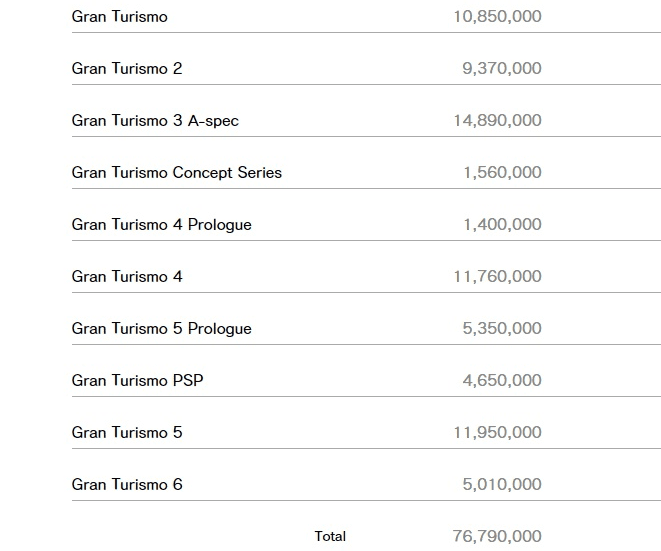Image resolution: width=661 pixels, height=551 pixels.
Task: Select the 4,650,000 sales figure
Action: [x=502, y=381]
